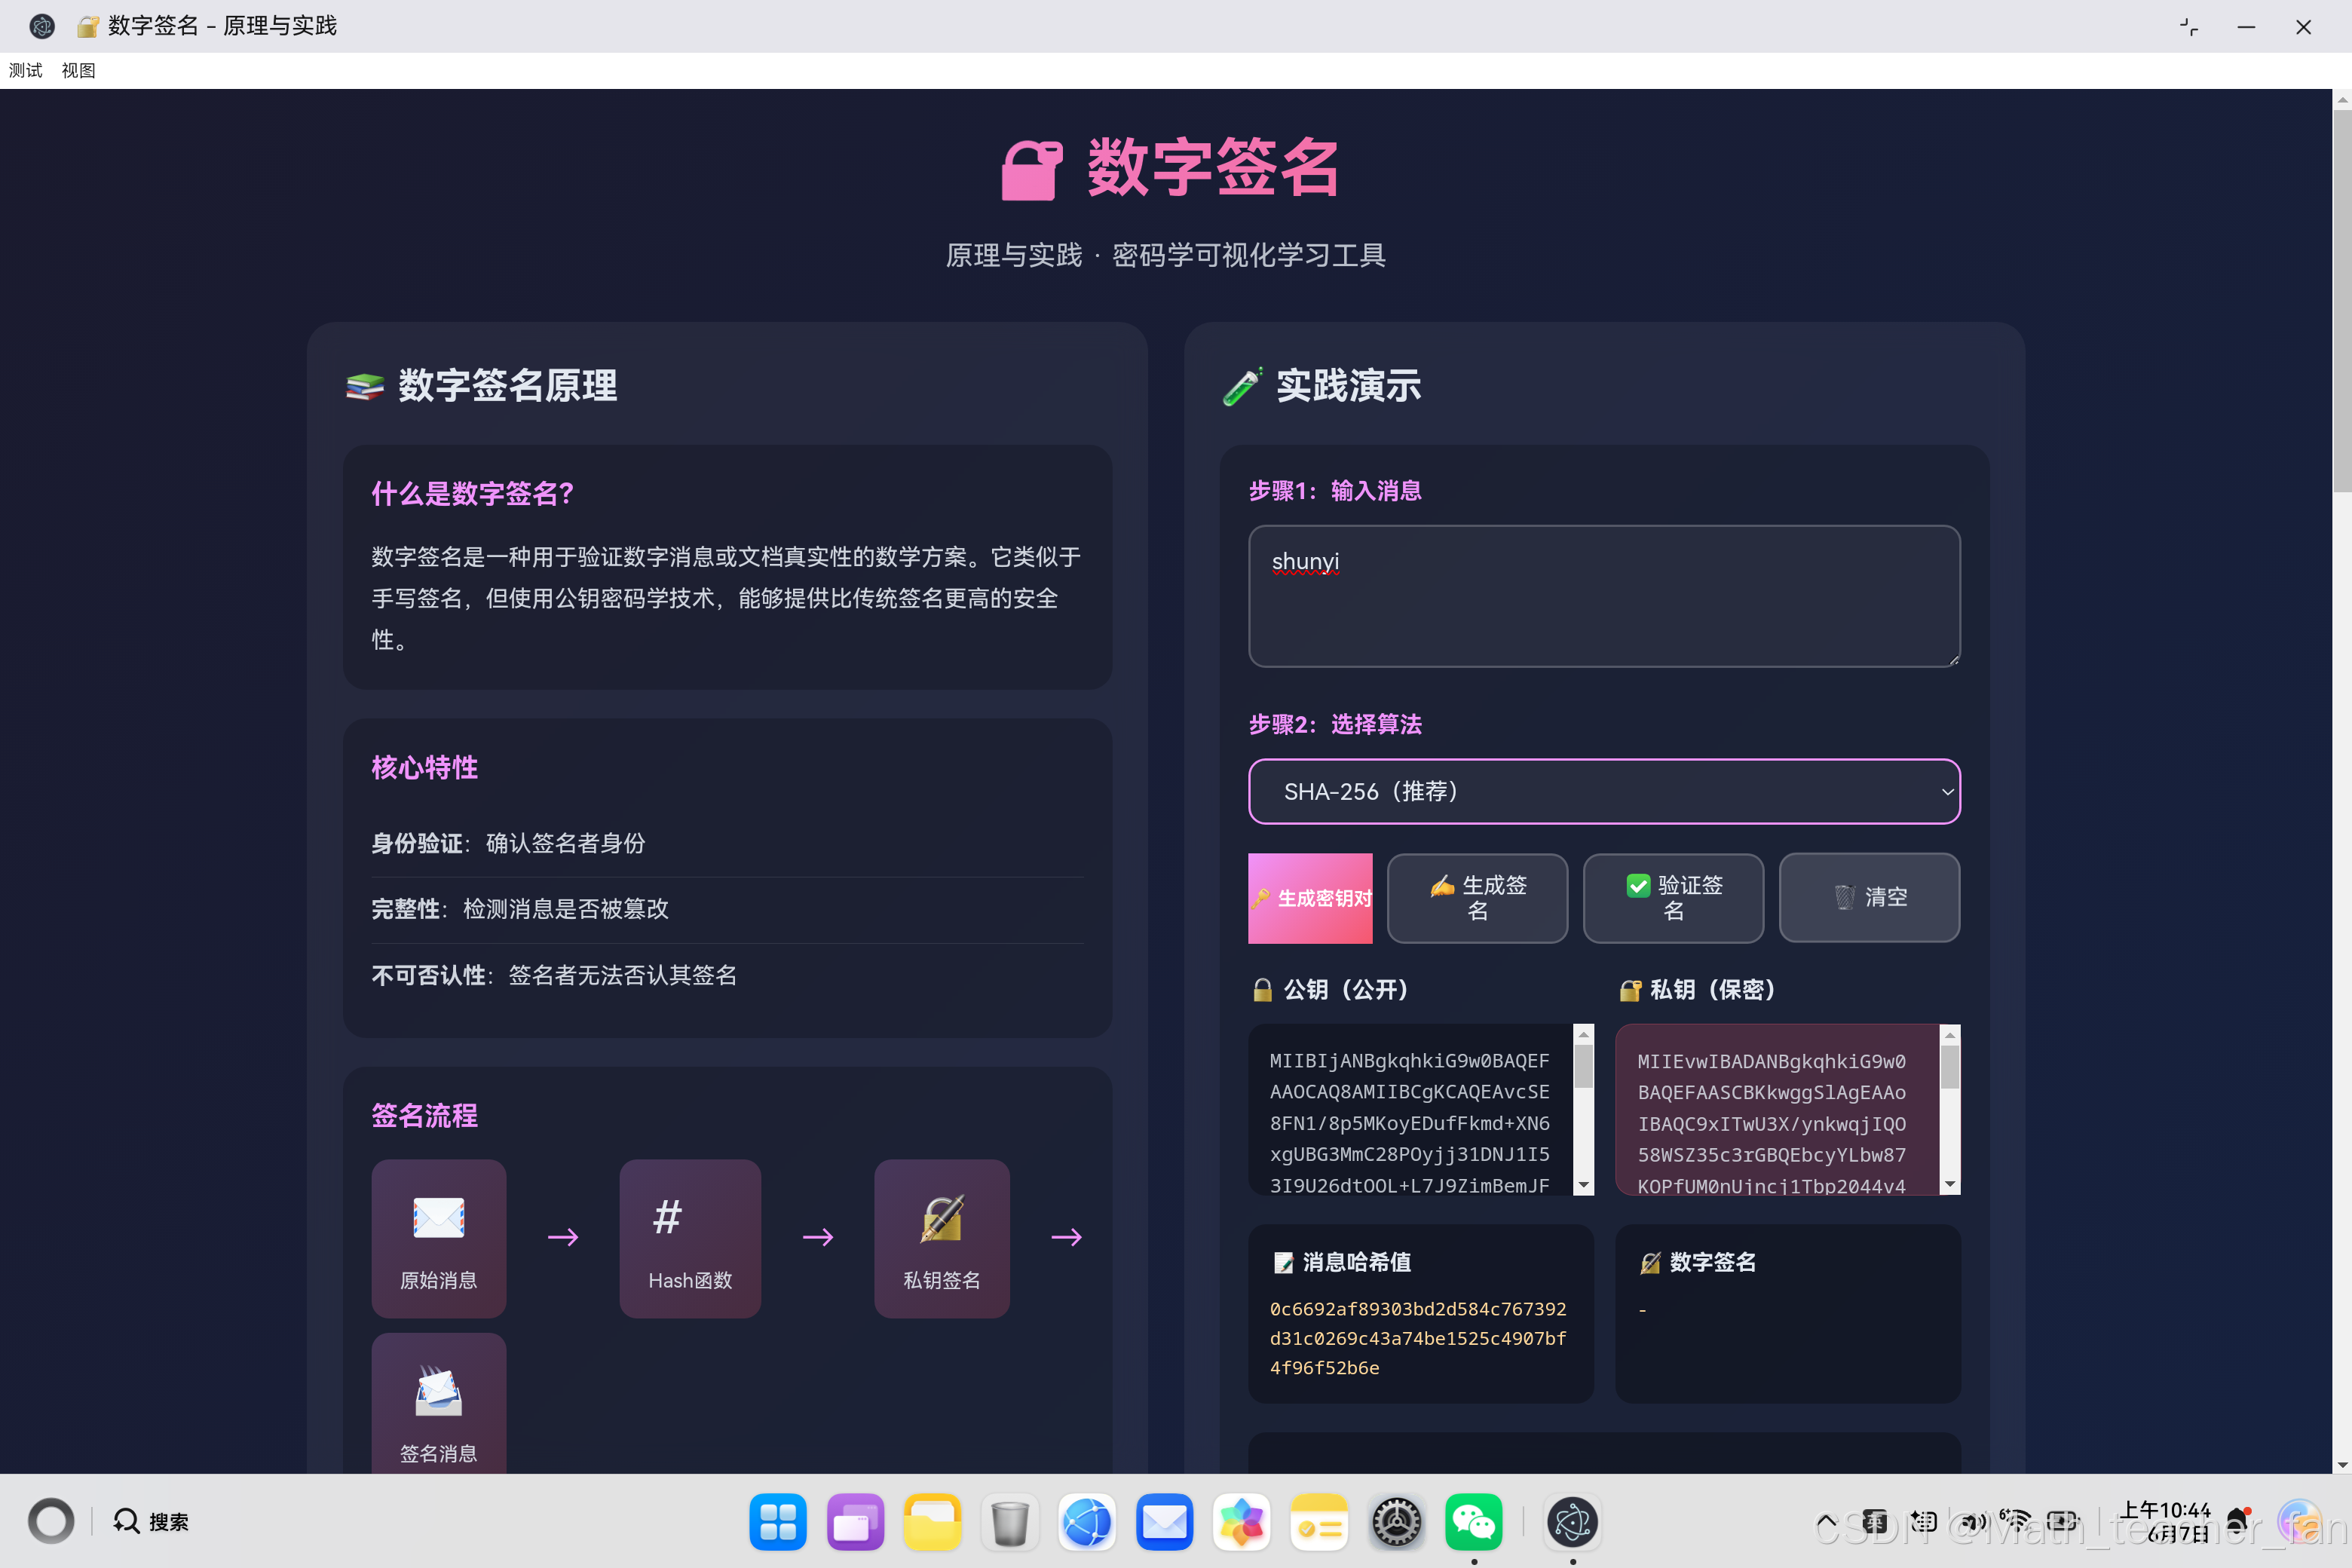Click the pen icon beside 数字签名 result
The width and height of the screenshot is (2352, 1568).
tap(1651, 1263)
